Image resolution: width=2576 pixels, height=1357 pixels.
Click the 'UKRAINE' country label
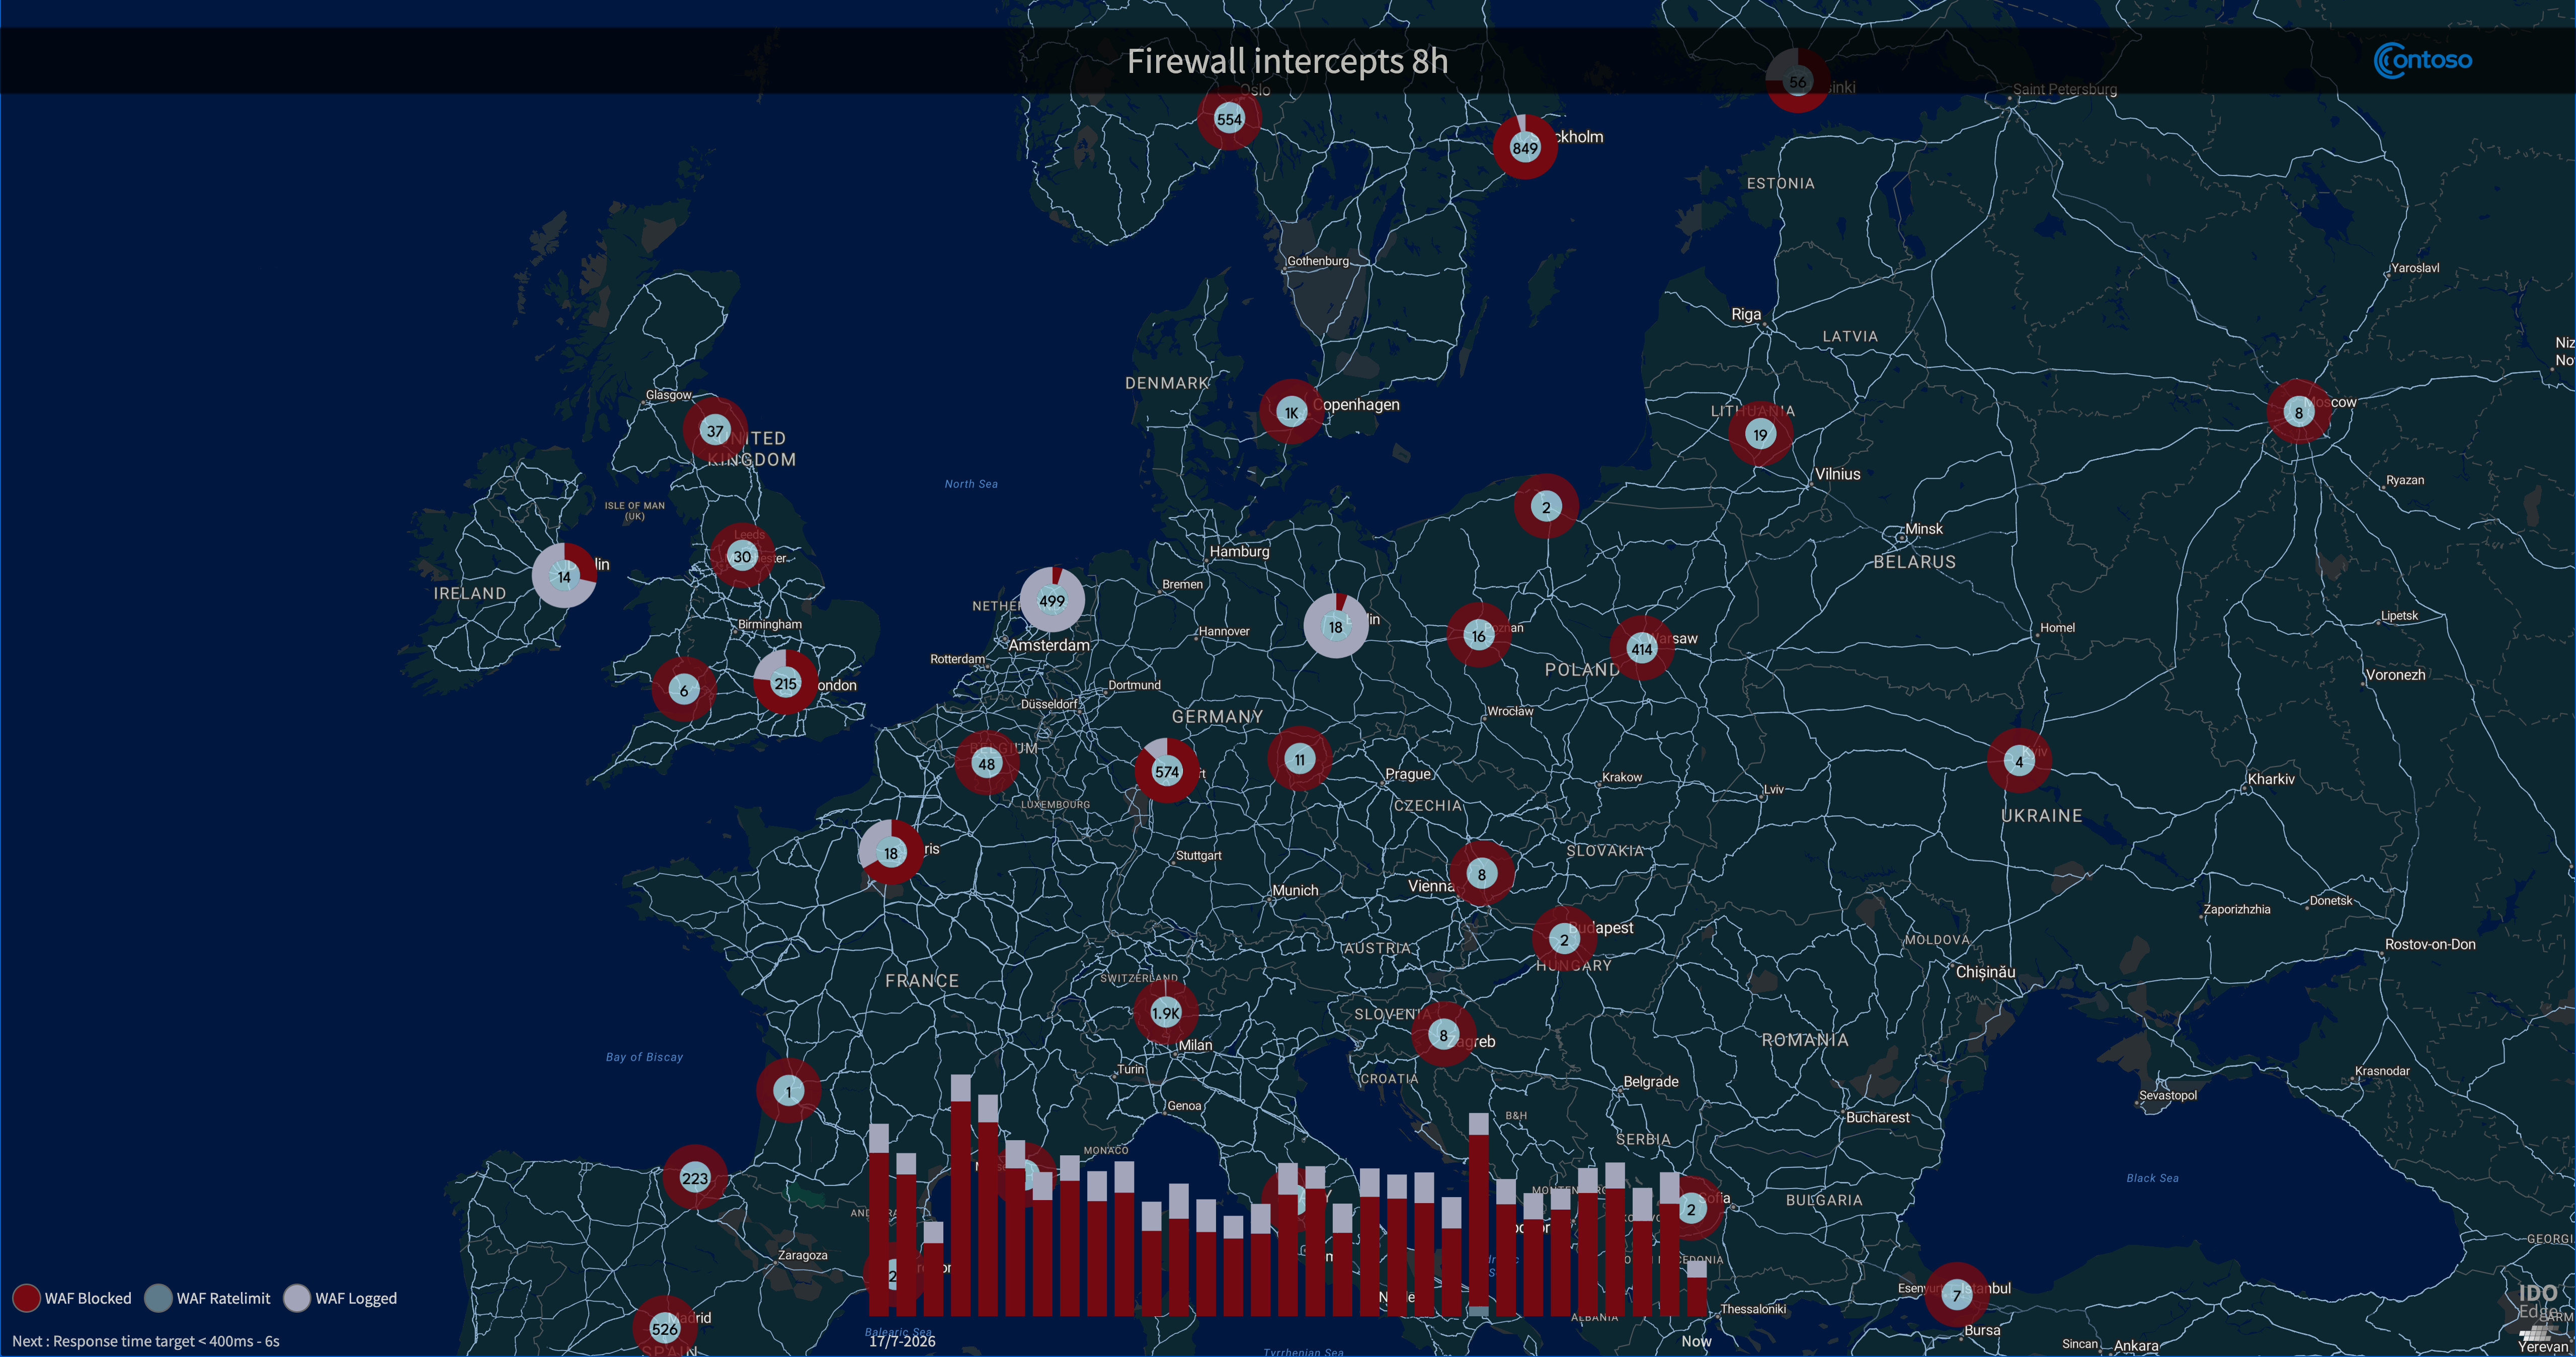click(x=2042, y=816)
